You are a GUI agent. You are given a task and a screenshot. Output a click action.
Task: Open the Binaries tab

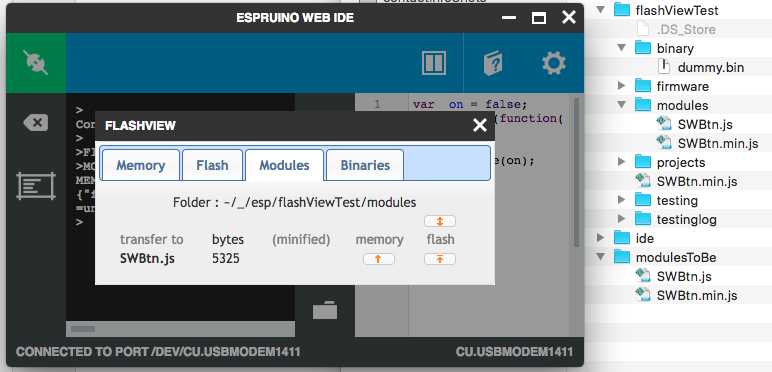[365, 165]
